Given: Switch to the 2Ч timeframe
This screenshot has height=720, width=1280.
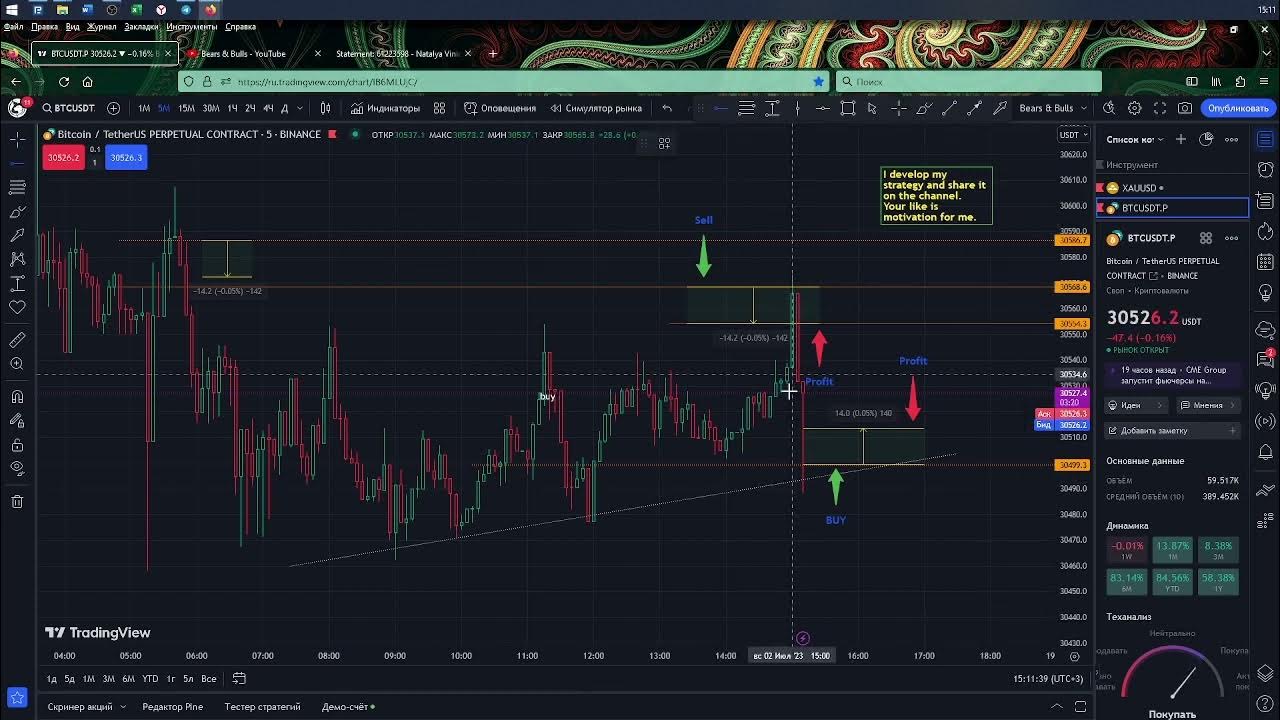Looking at the screenshot, I should pyautogui.click(x=250, y=108).
